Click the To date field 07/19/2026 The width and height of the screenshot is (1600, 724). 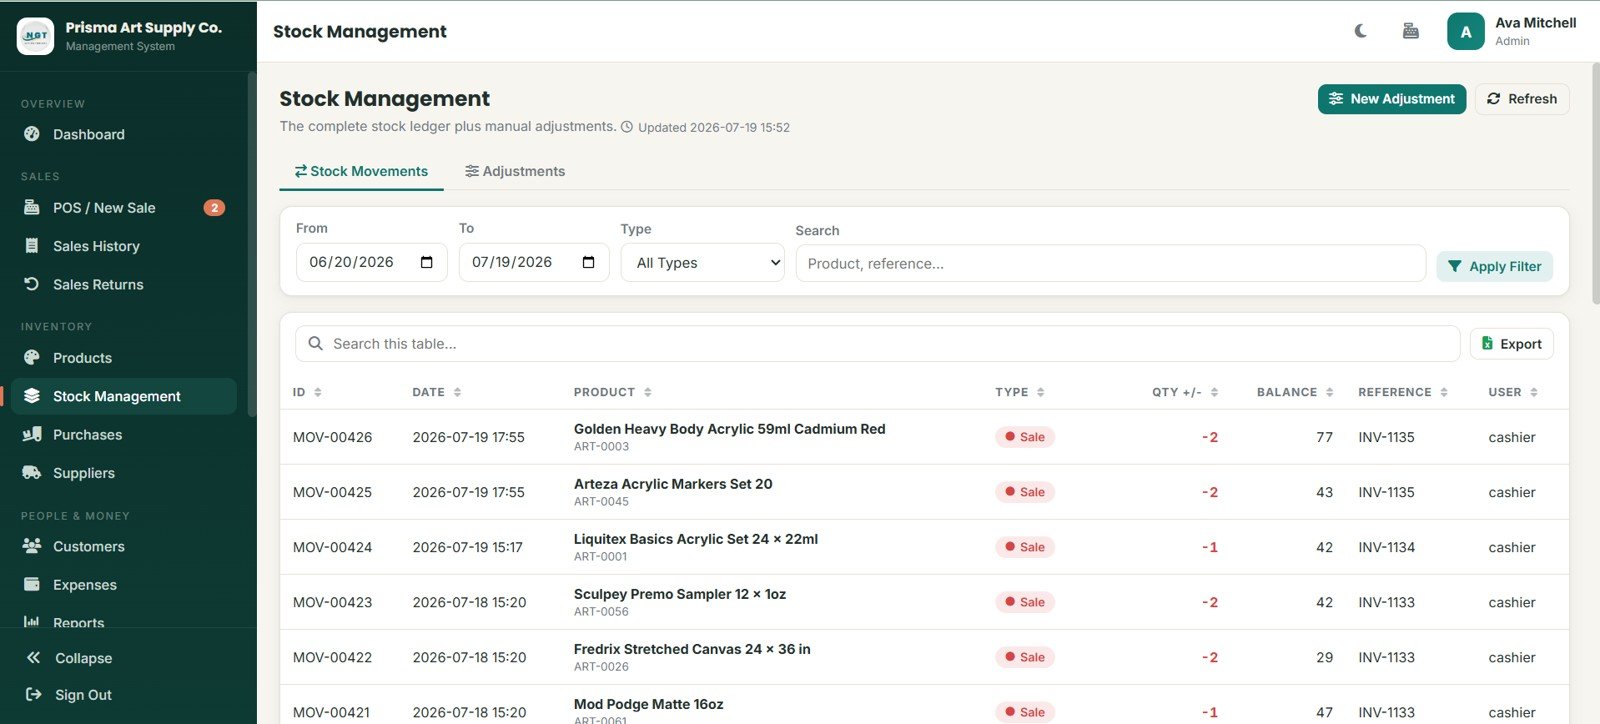click(x=534, y=262)
